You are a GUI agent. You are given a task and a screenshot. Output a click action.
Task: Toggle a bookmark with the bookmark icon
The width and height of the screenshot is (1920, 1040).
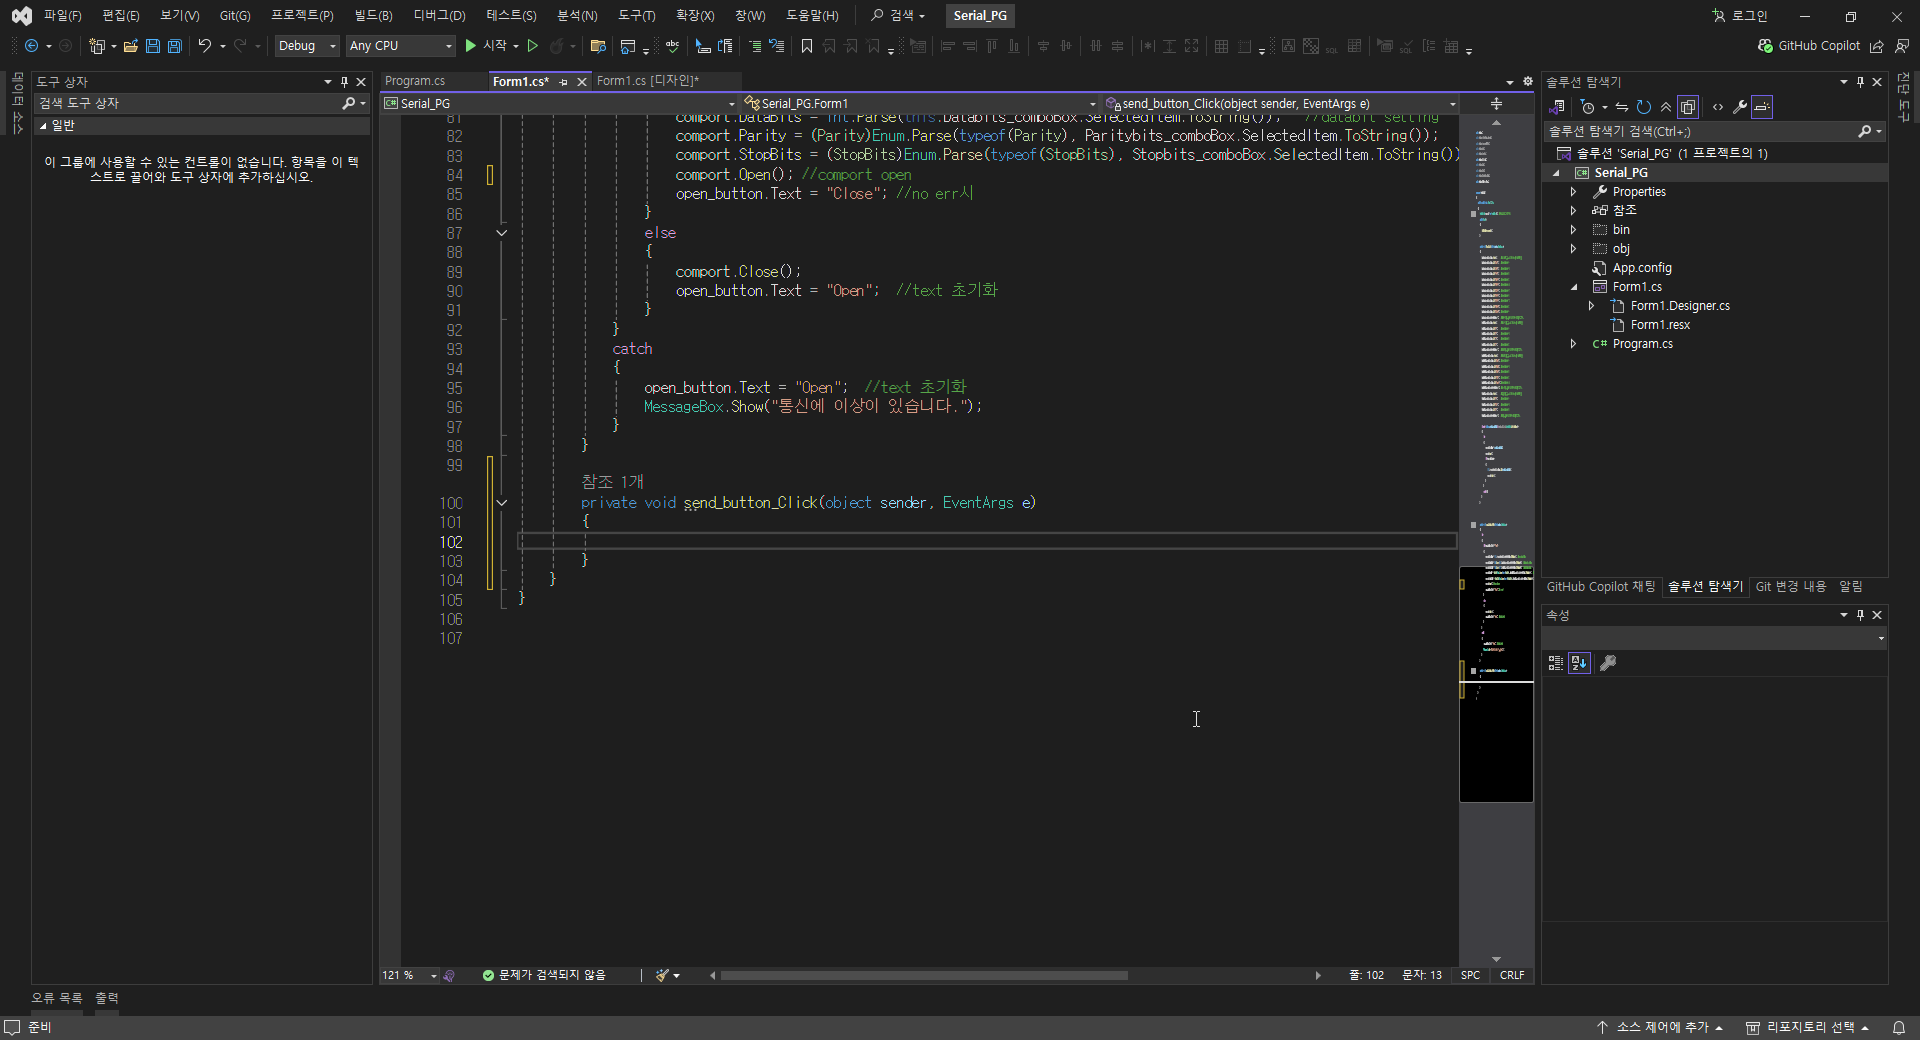[806, 46]
